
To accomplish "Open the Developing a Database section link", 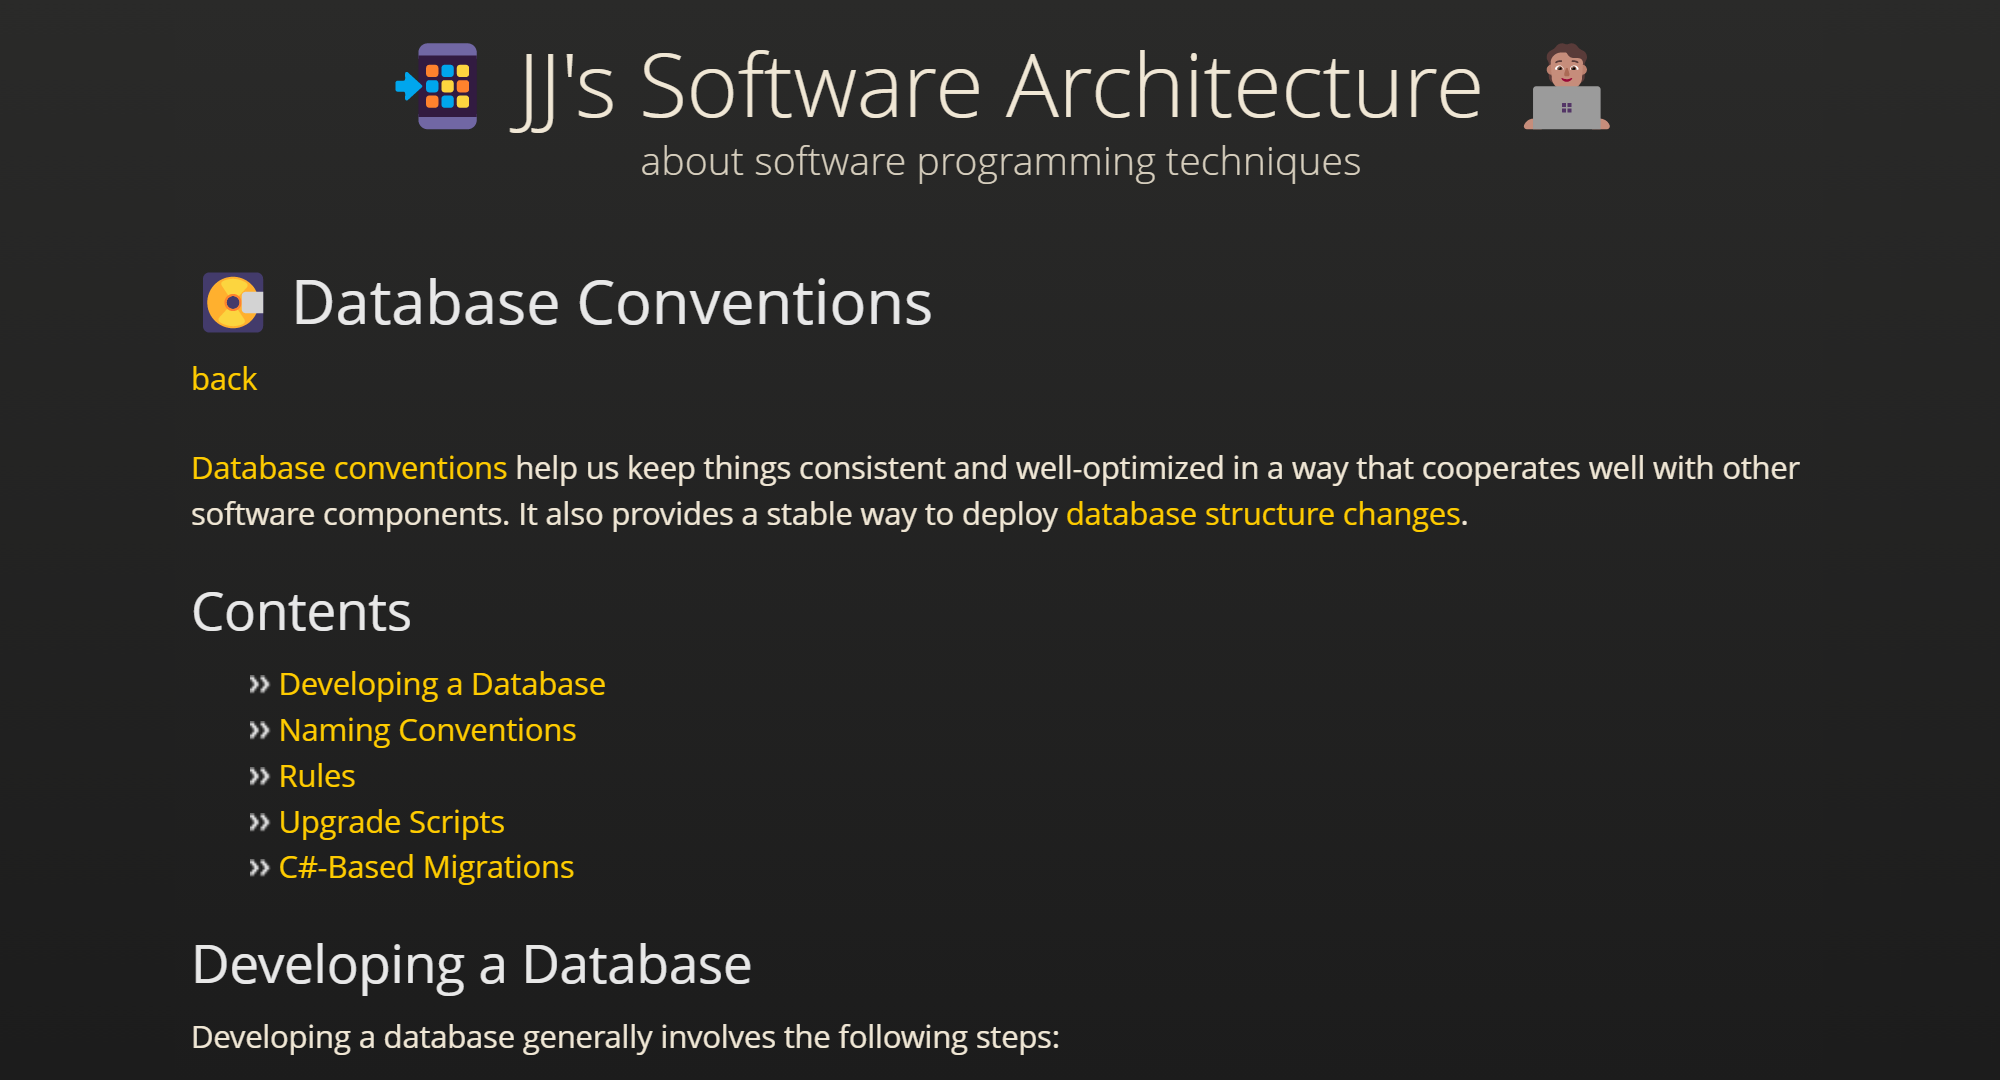I will click(442, 684).
